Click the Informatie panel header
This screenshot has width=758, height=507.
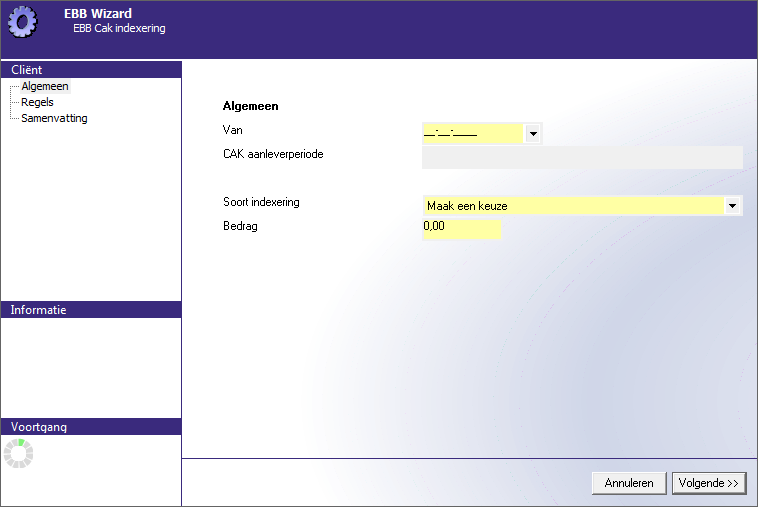(x=91, y=310)
